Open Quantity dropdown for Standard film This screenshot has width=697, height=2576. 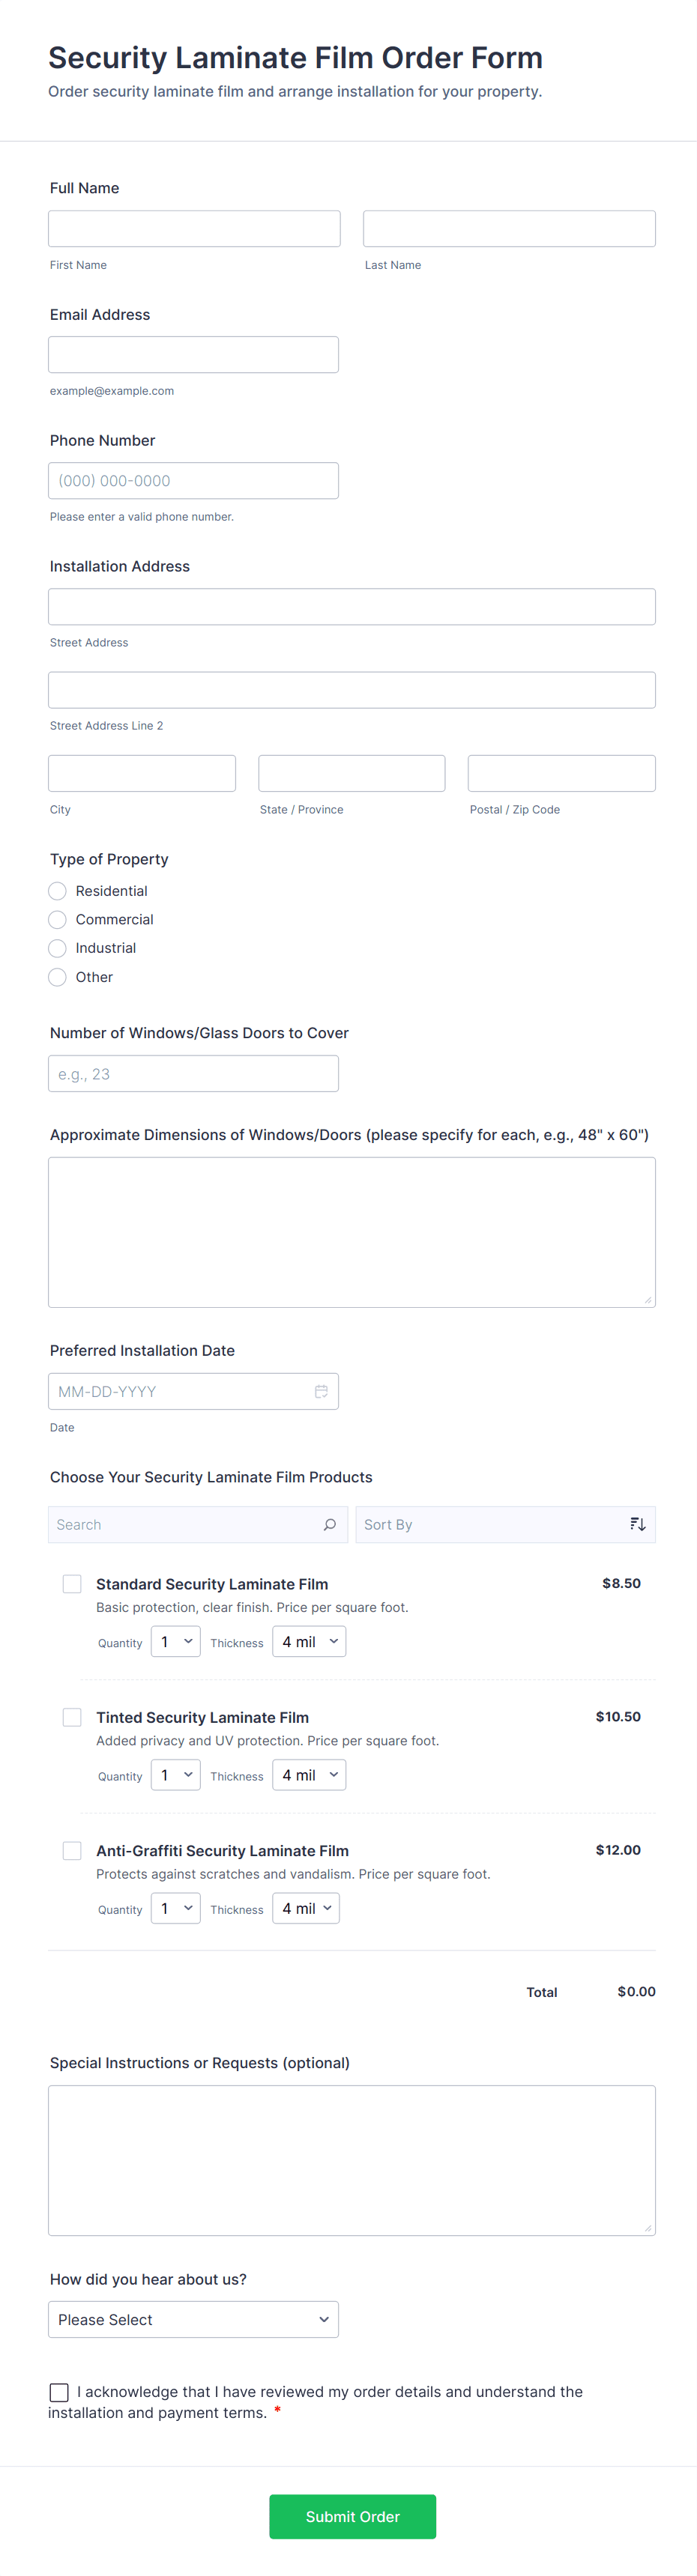(x=176, y=1641)
